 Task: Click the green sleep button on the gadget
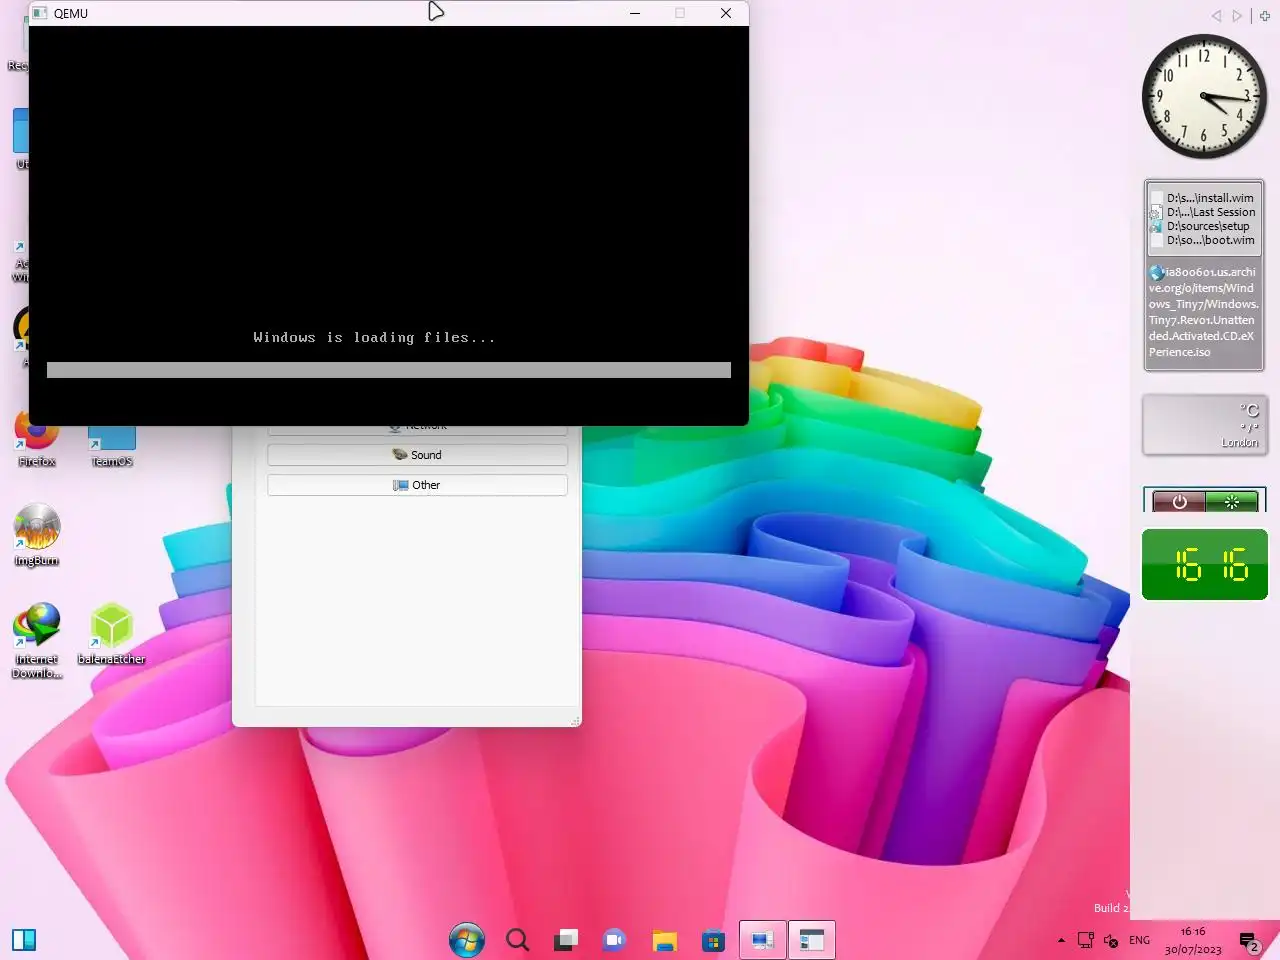coord(1232,502)
